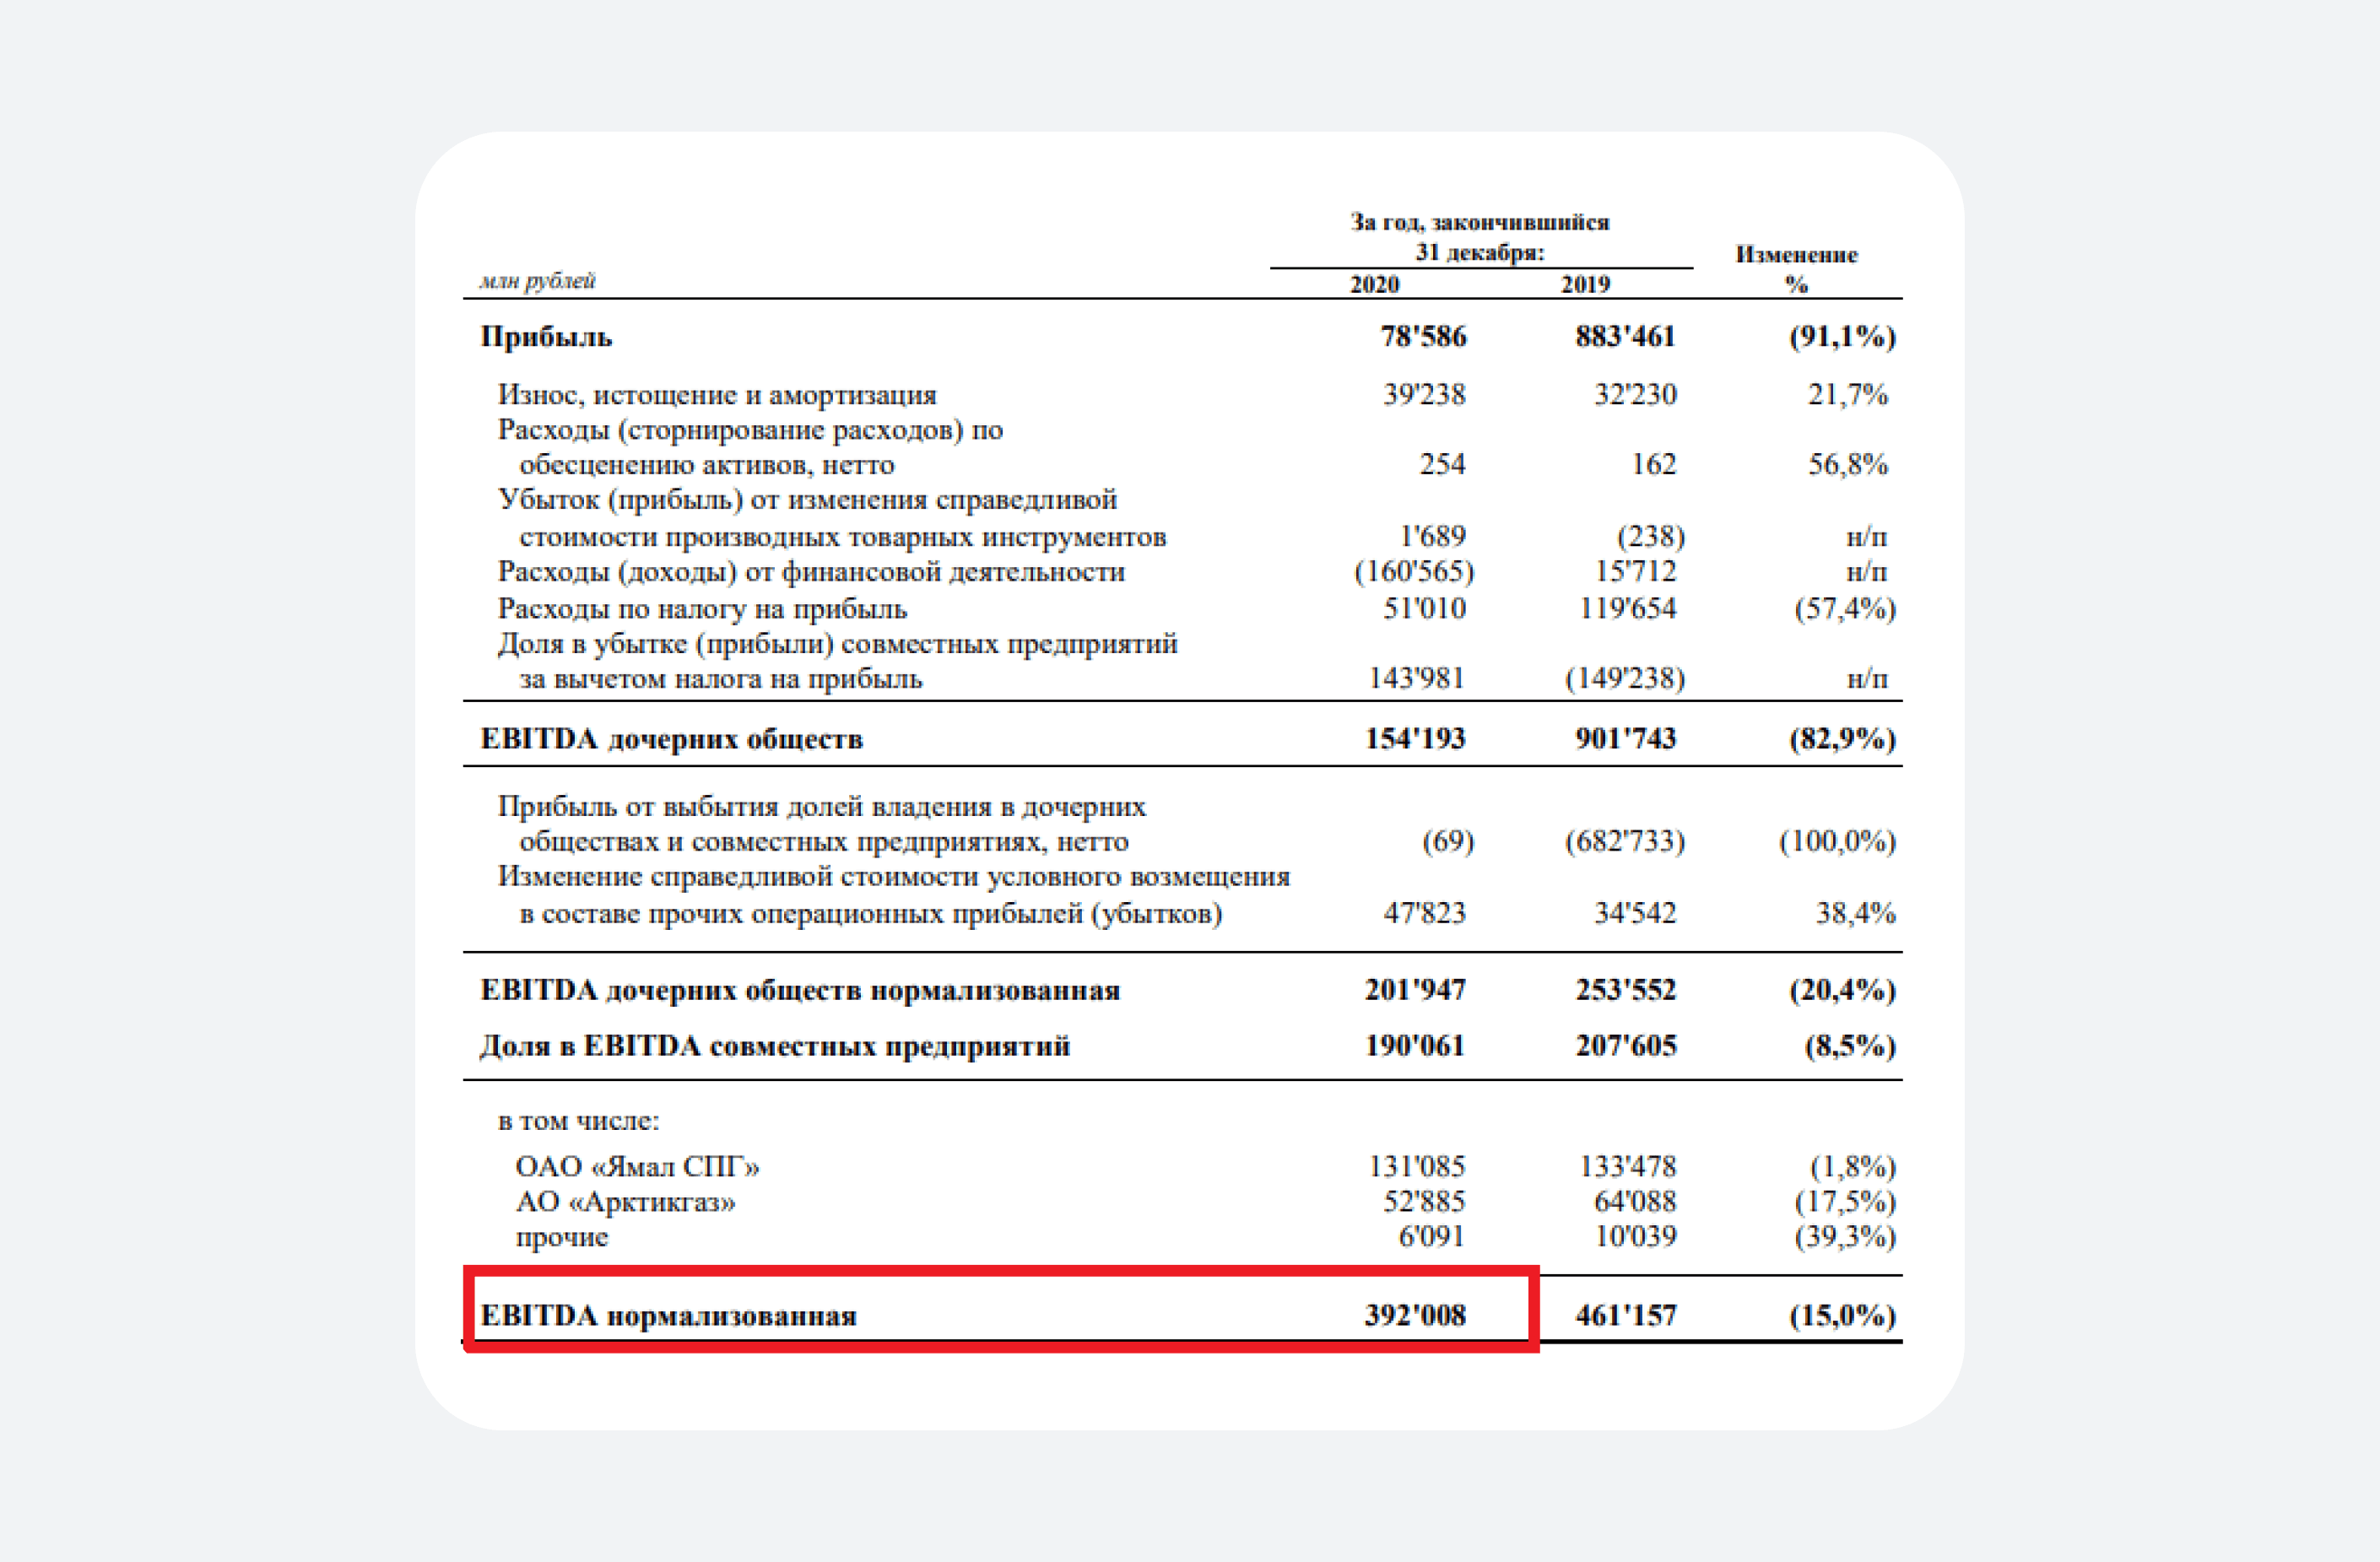This screenshot has width=2380, height=1562.
Task: Select 'Расходы по налогу на прибыль' label
Action: coord(702,609)
